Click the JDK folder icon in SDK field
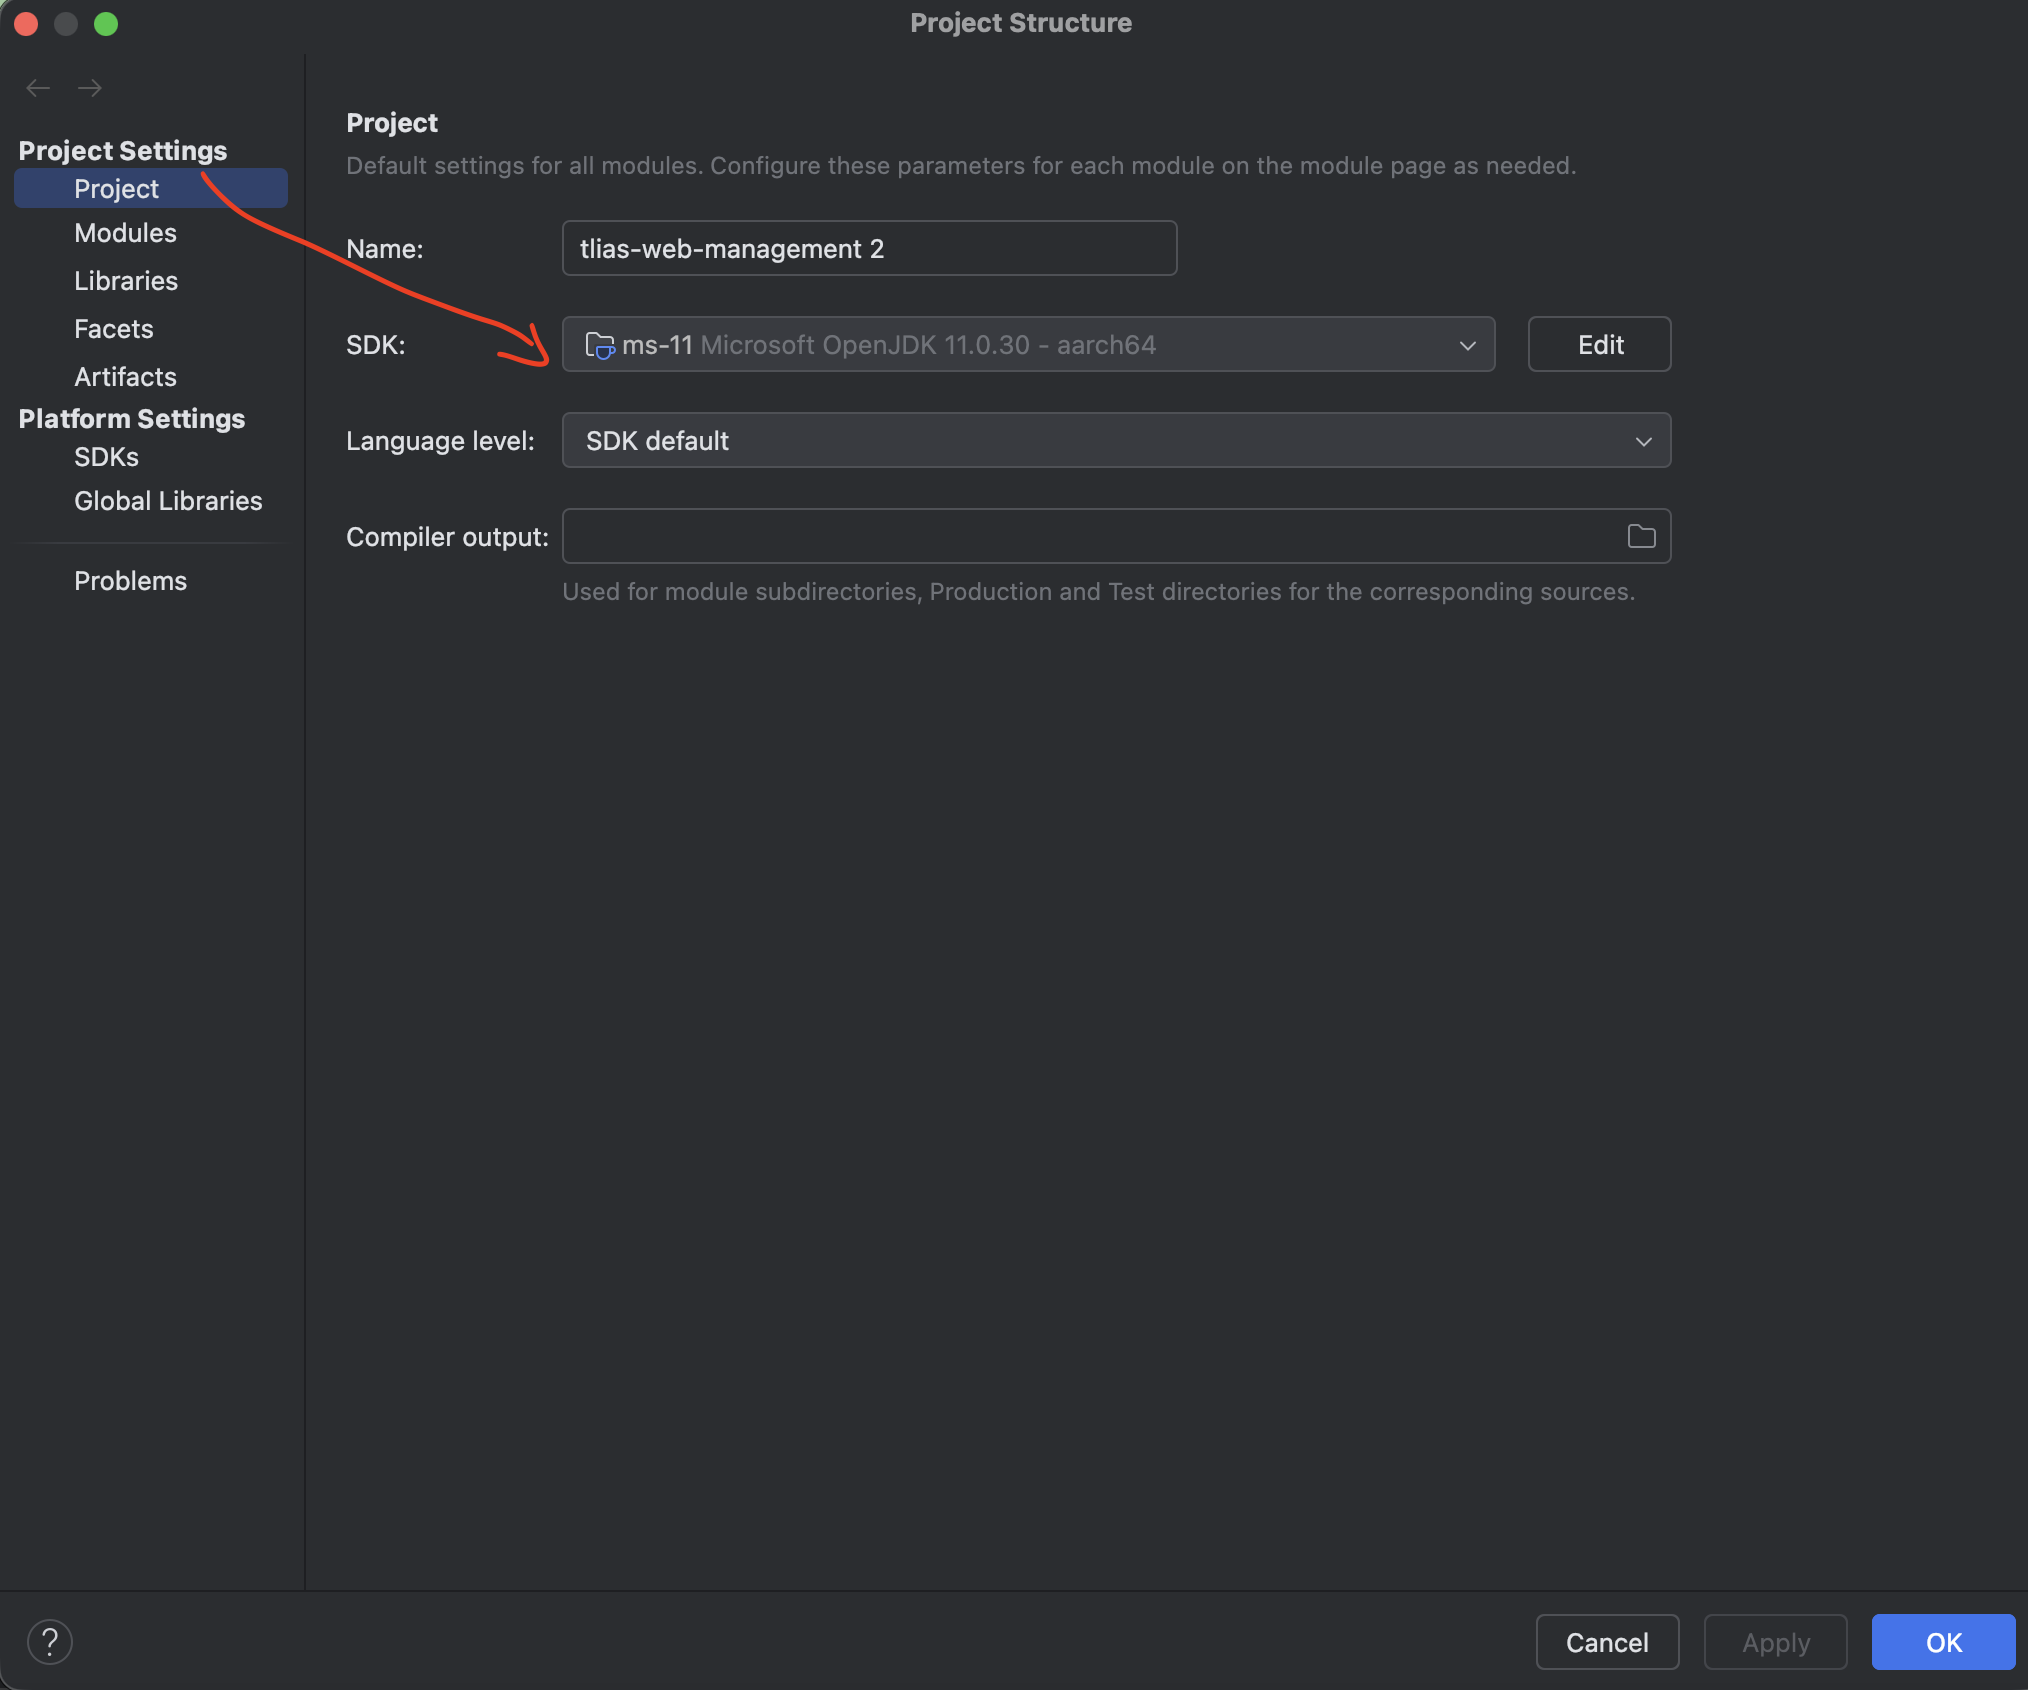2028x1690 pixels. [x=599, y=345]
